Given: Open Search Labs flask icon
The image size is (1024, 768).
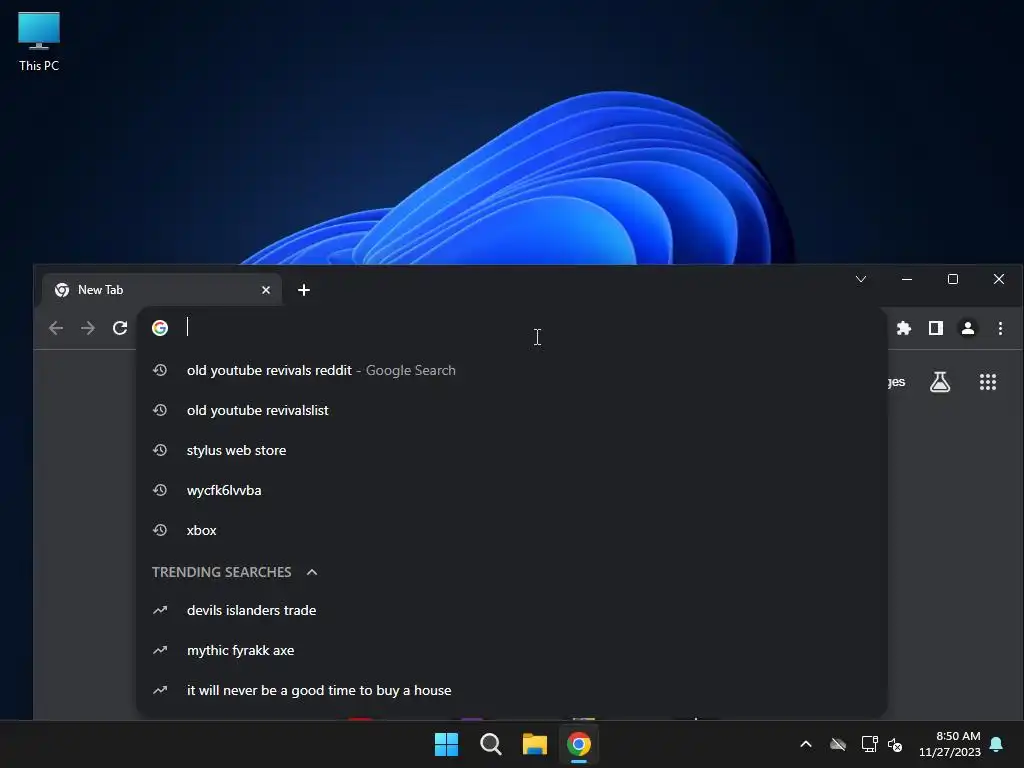Looking at the screenshot, I should [940, 382].
